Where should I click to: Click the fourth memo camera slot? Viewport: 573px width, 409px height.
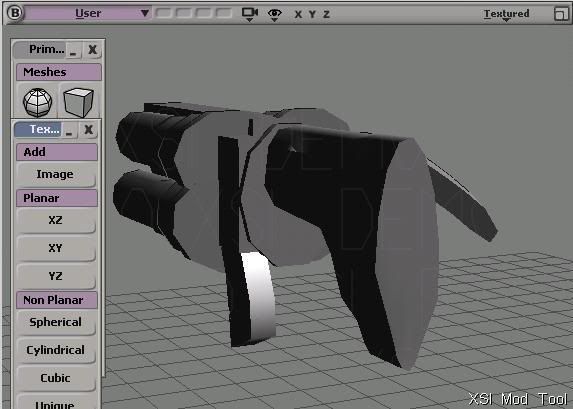[x=224, y=13]
